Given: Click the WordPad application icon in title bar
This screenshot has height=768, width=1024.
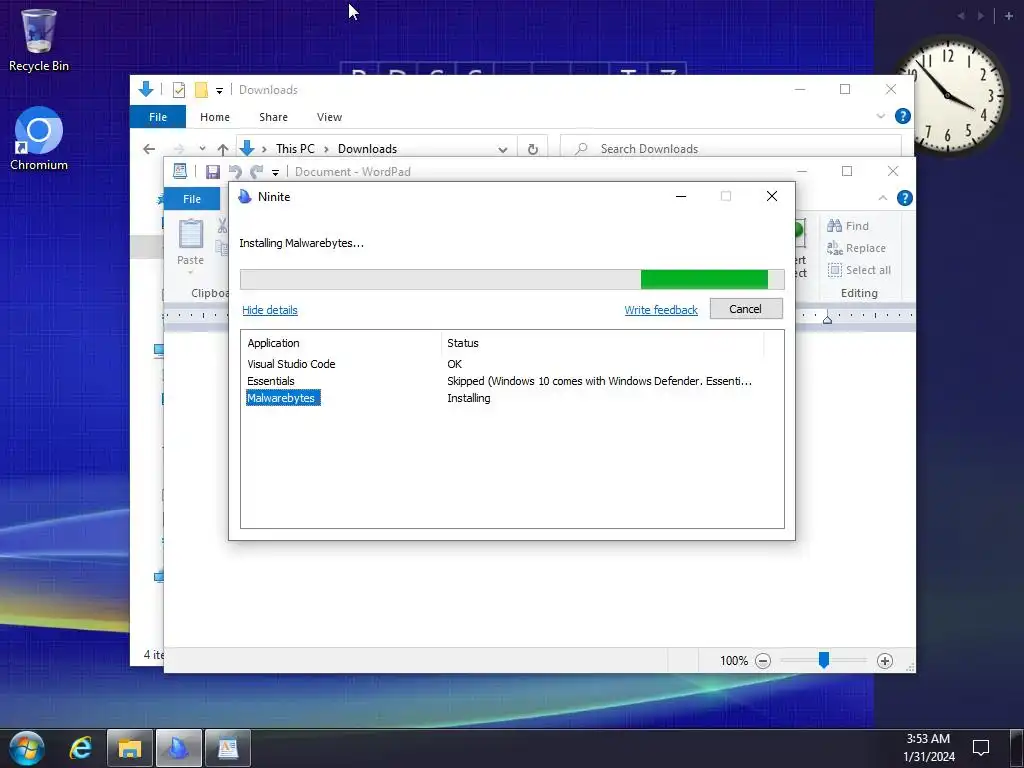Looking at the screenshot, I should 180,171.
